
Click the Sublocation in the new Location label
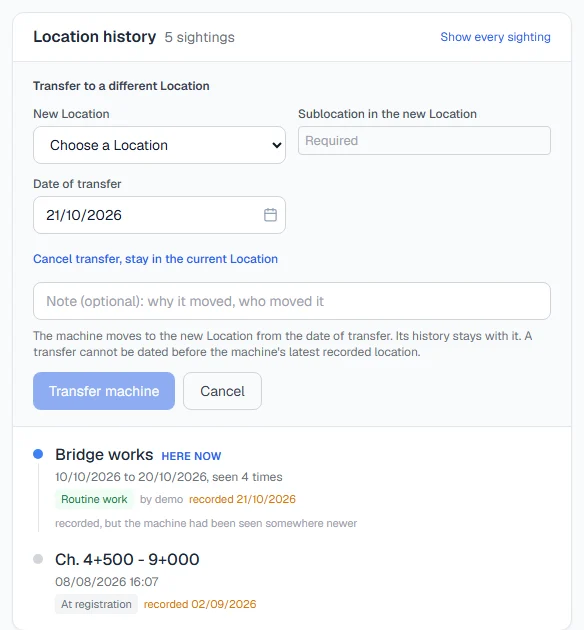[x=388, y=114]
